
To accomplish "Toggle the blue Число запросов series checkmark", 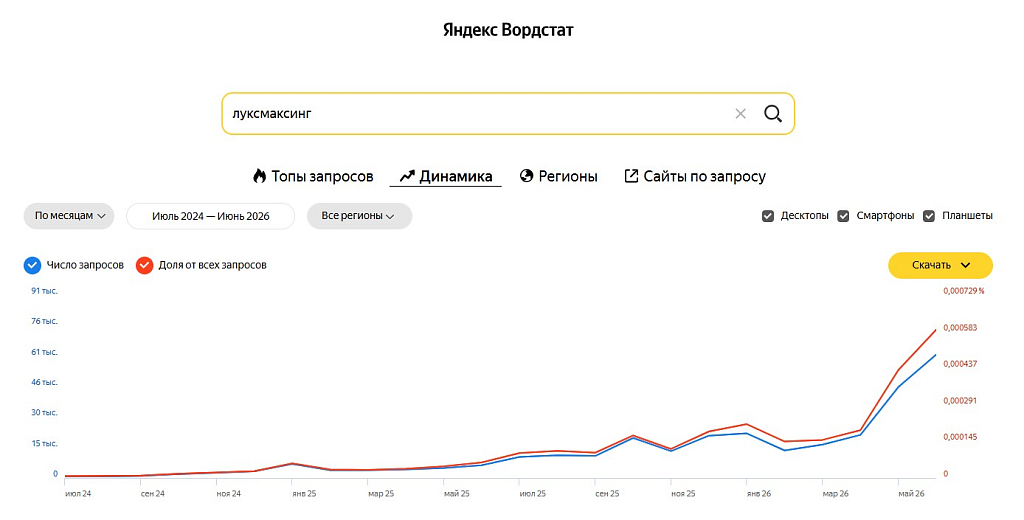I will click(x=32, y=265).
